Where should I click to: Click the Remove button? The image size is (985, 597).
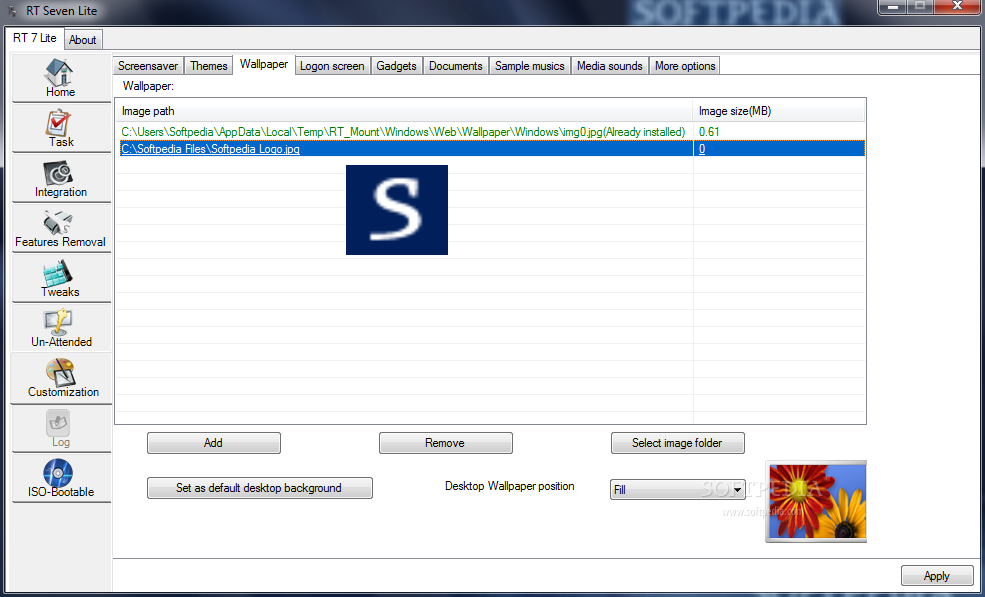[x=445, y=443]
